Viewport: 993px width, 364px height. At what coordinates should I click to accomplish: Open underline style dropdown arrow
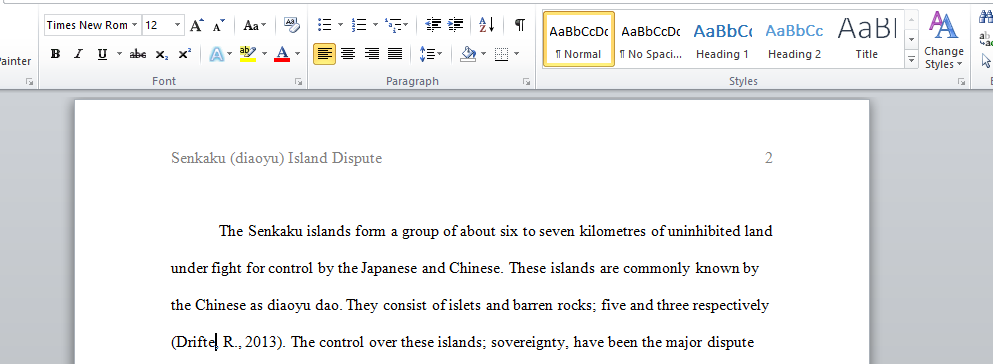click(119, 54)
